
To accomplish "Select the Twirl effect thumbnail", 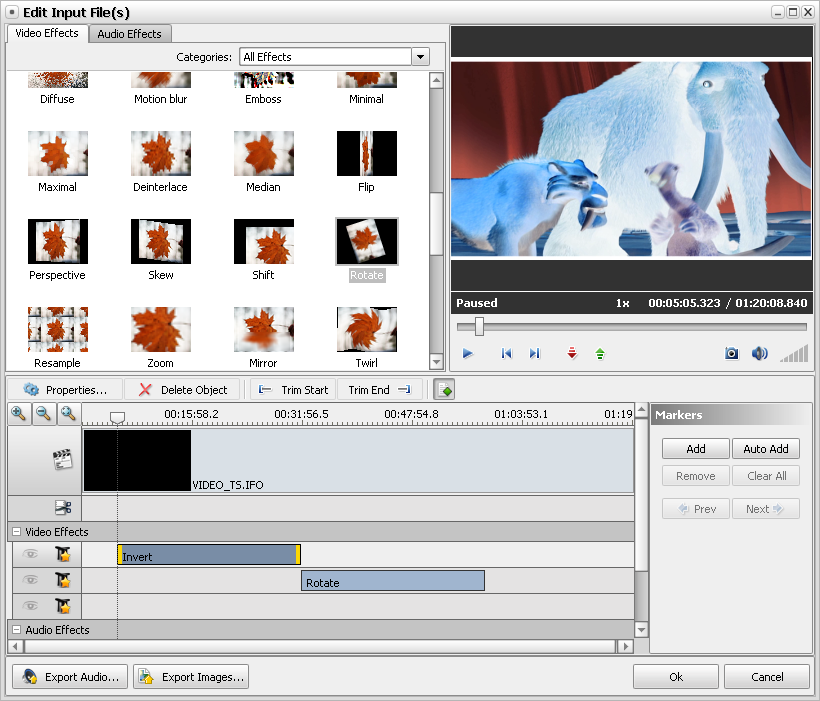I will [367, 329].
